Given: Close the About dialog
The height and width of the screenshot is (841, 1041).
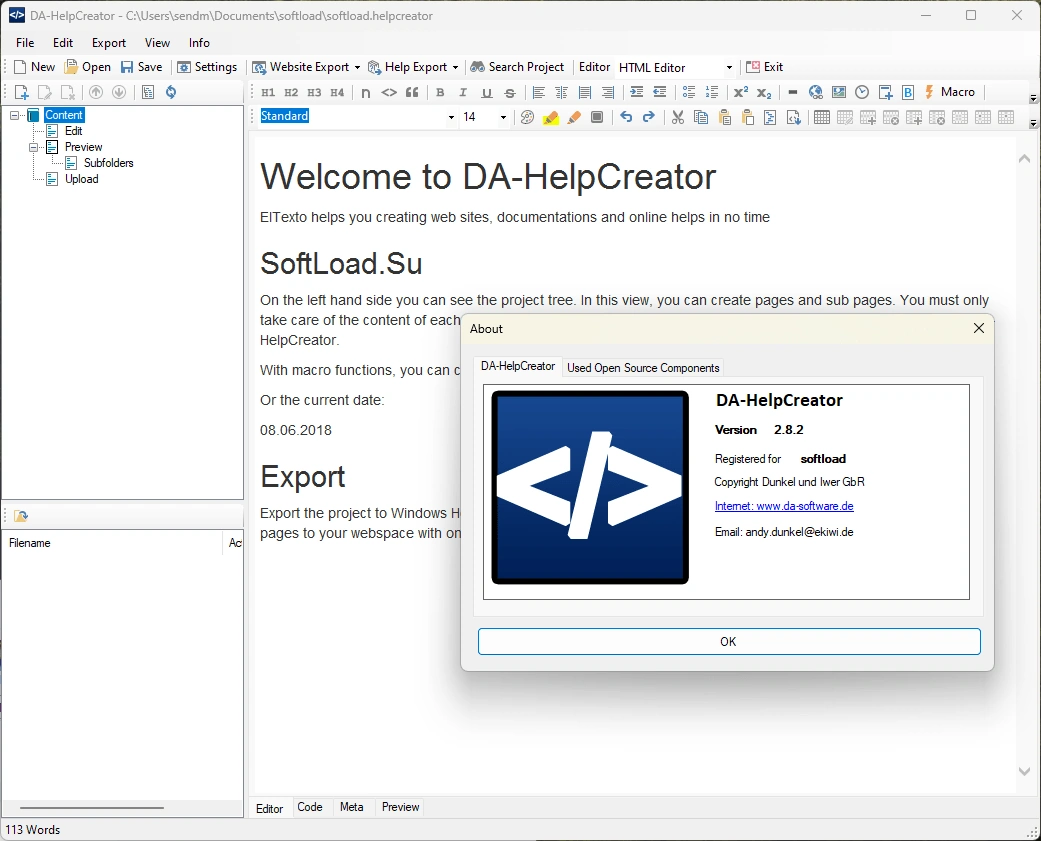Looking at the screenshot, I should click(979, 328).
